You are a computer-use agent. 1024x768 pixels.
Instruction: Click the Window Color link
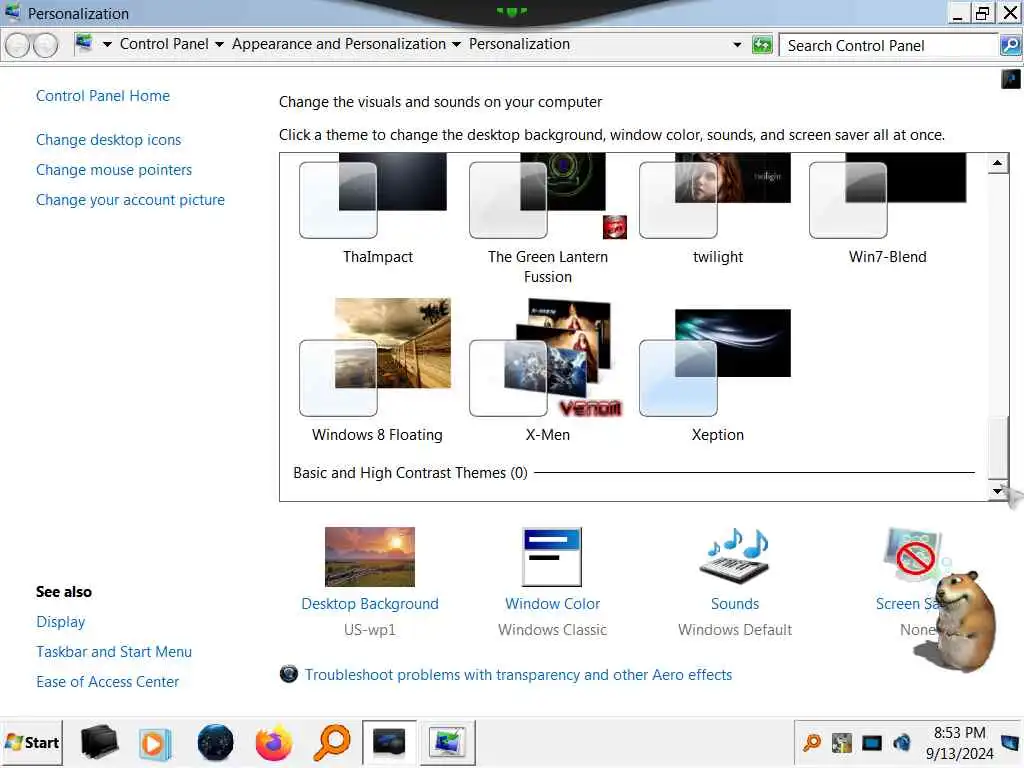coord(552,604)
